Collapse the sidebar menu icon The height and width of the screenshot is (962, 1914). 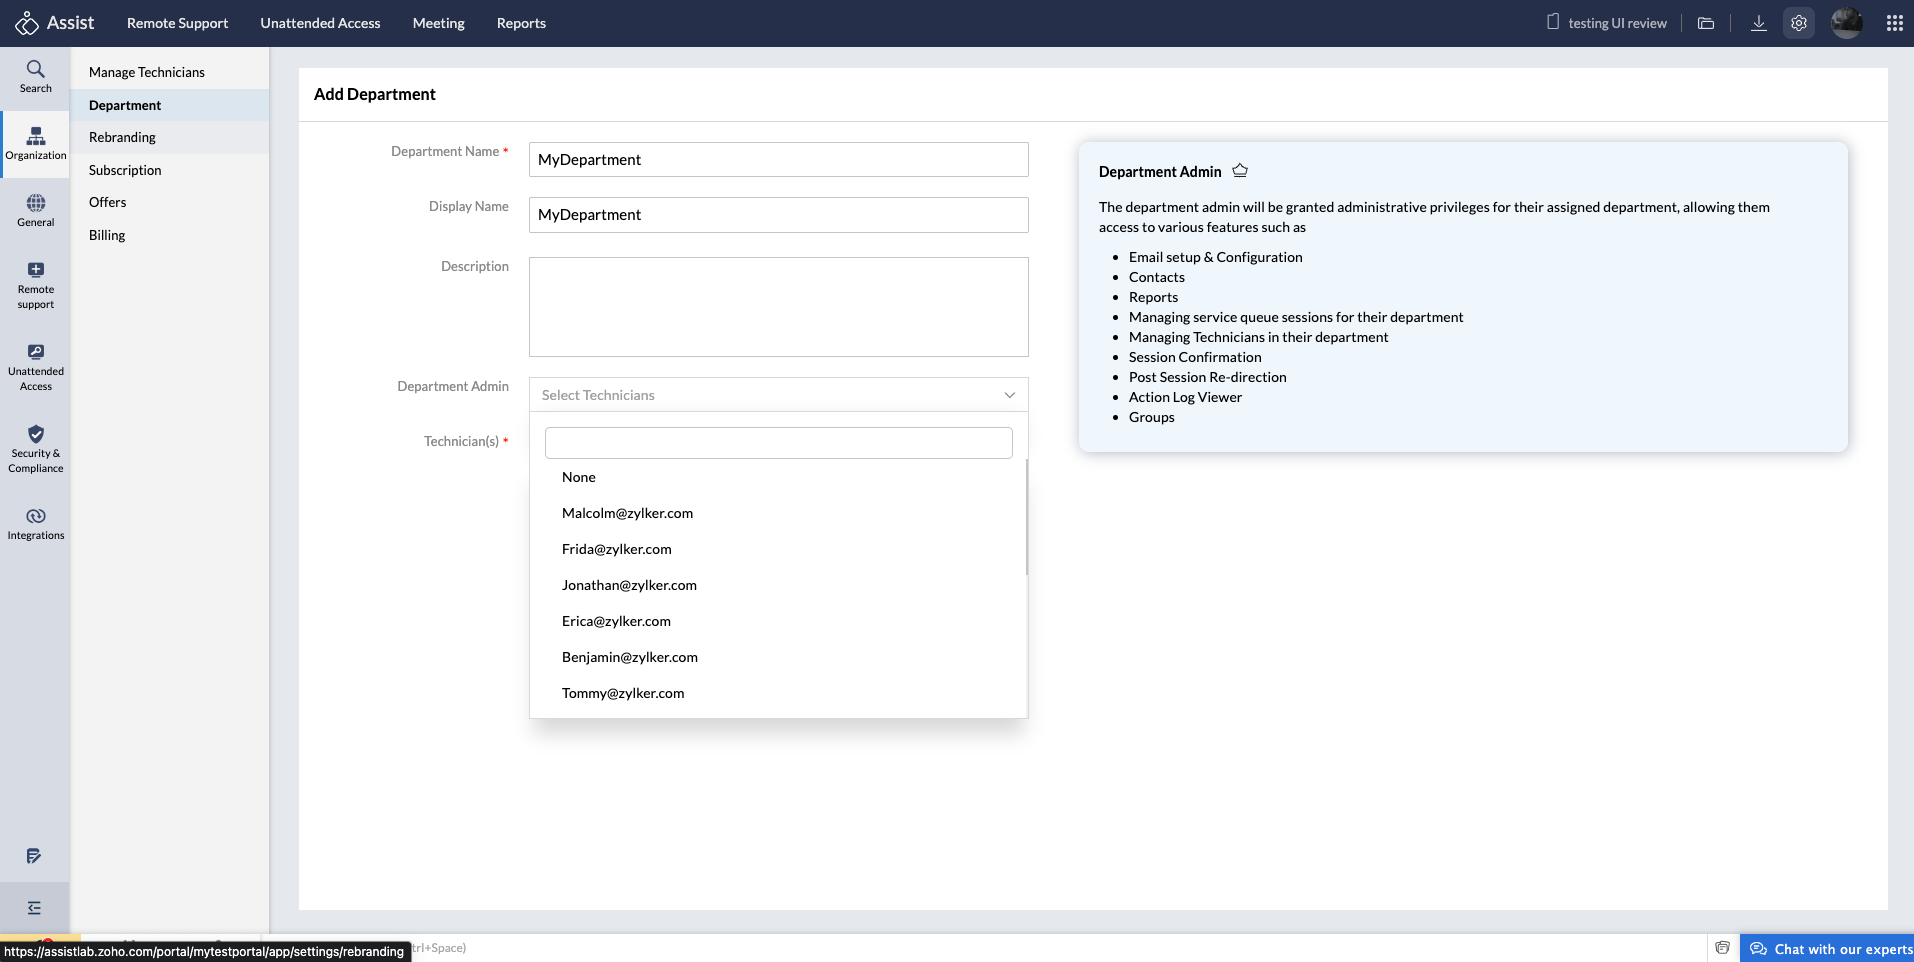pos(34,908)
